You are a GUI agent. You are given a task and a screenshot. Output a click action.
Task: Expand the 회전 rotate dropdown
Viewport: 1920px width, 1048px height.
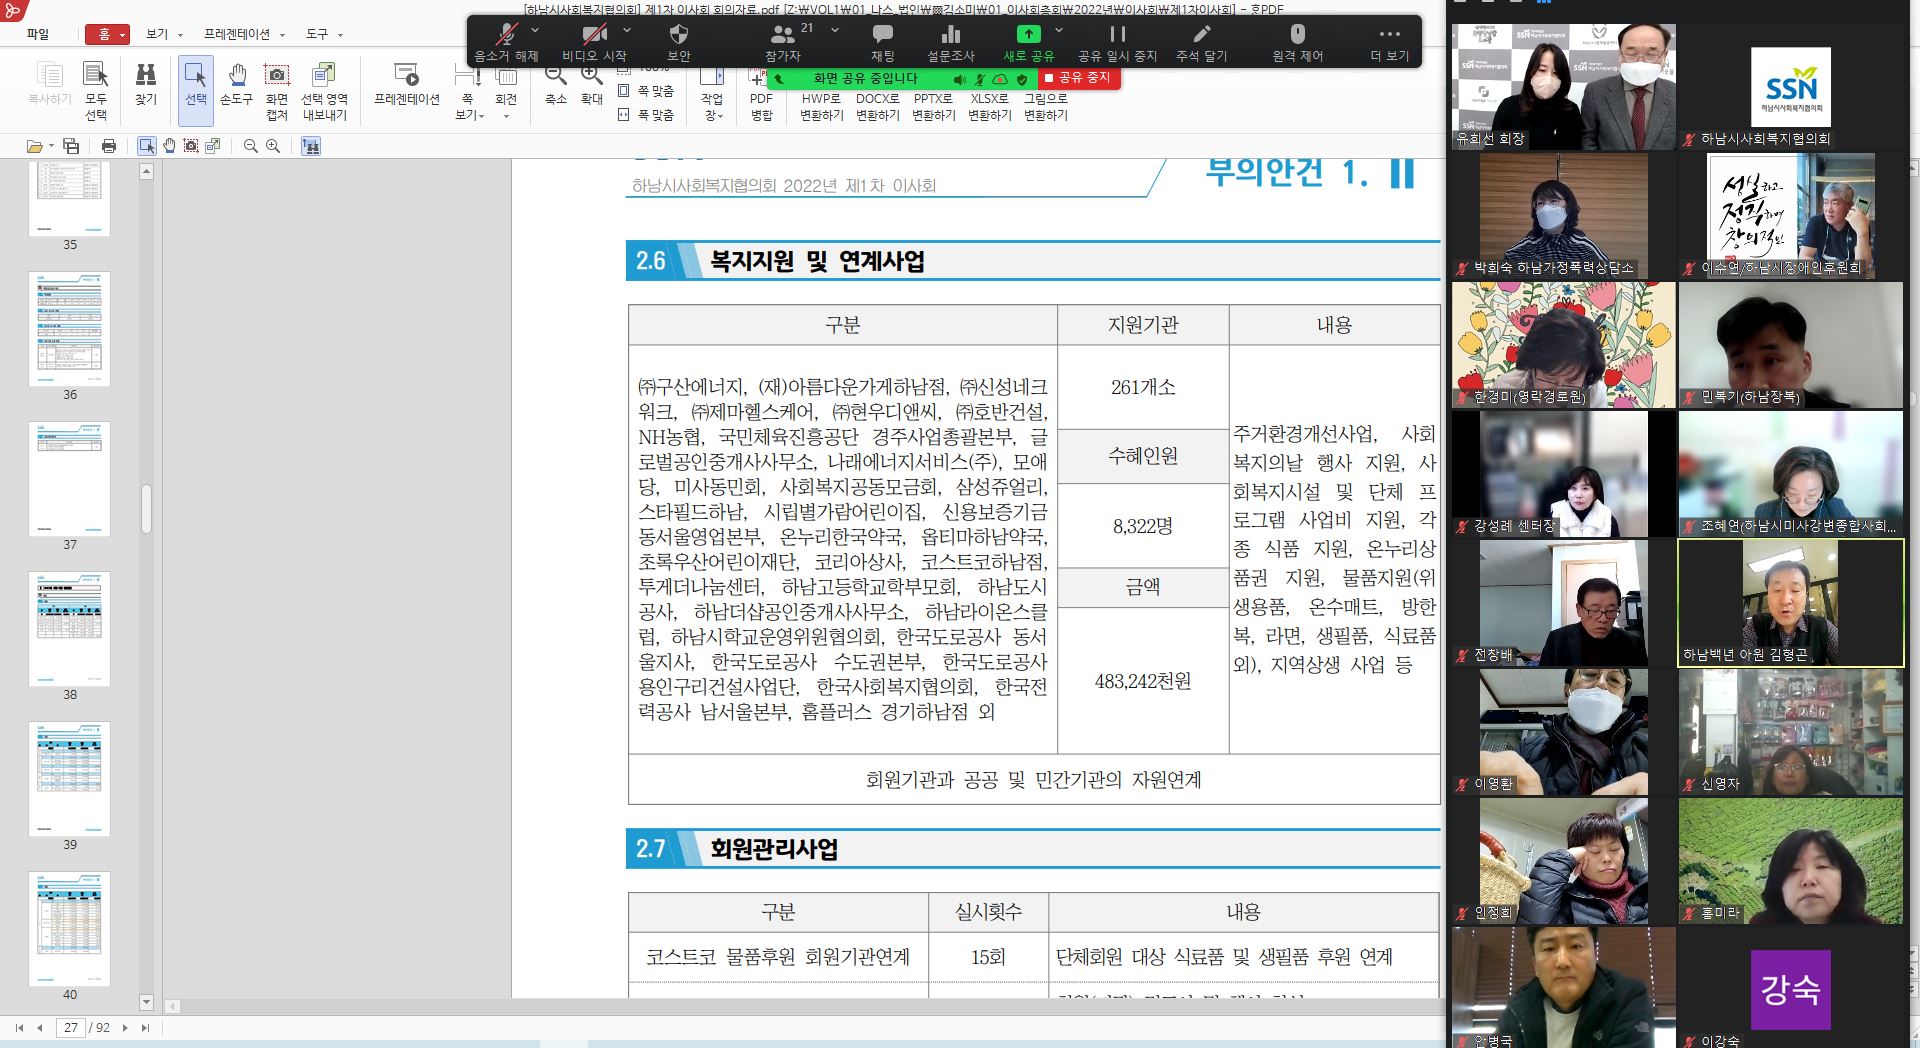(x=506, y=116)
